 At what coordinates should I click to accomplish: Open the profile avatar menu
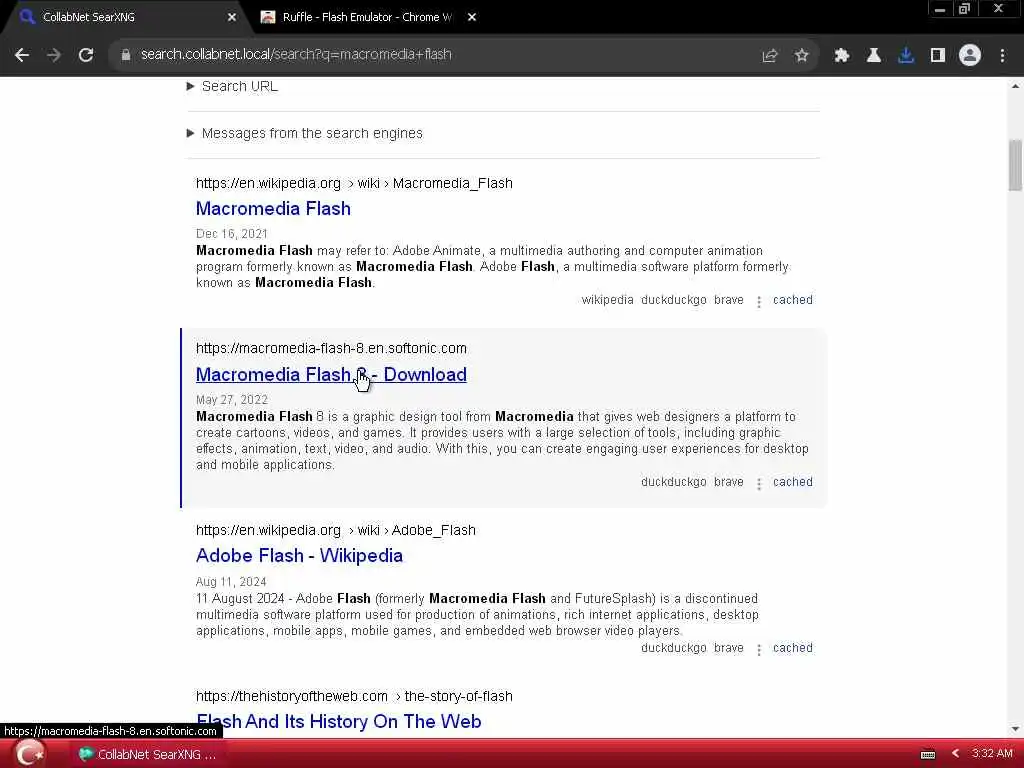[x=970, y=56]
